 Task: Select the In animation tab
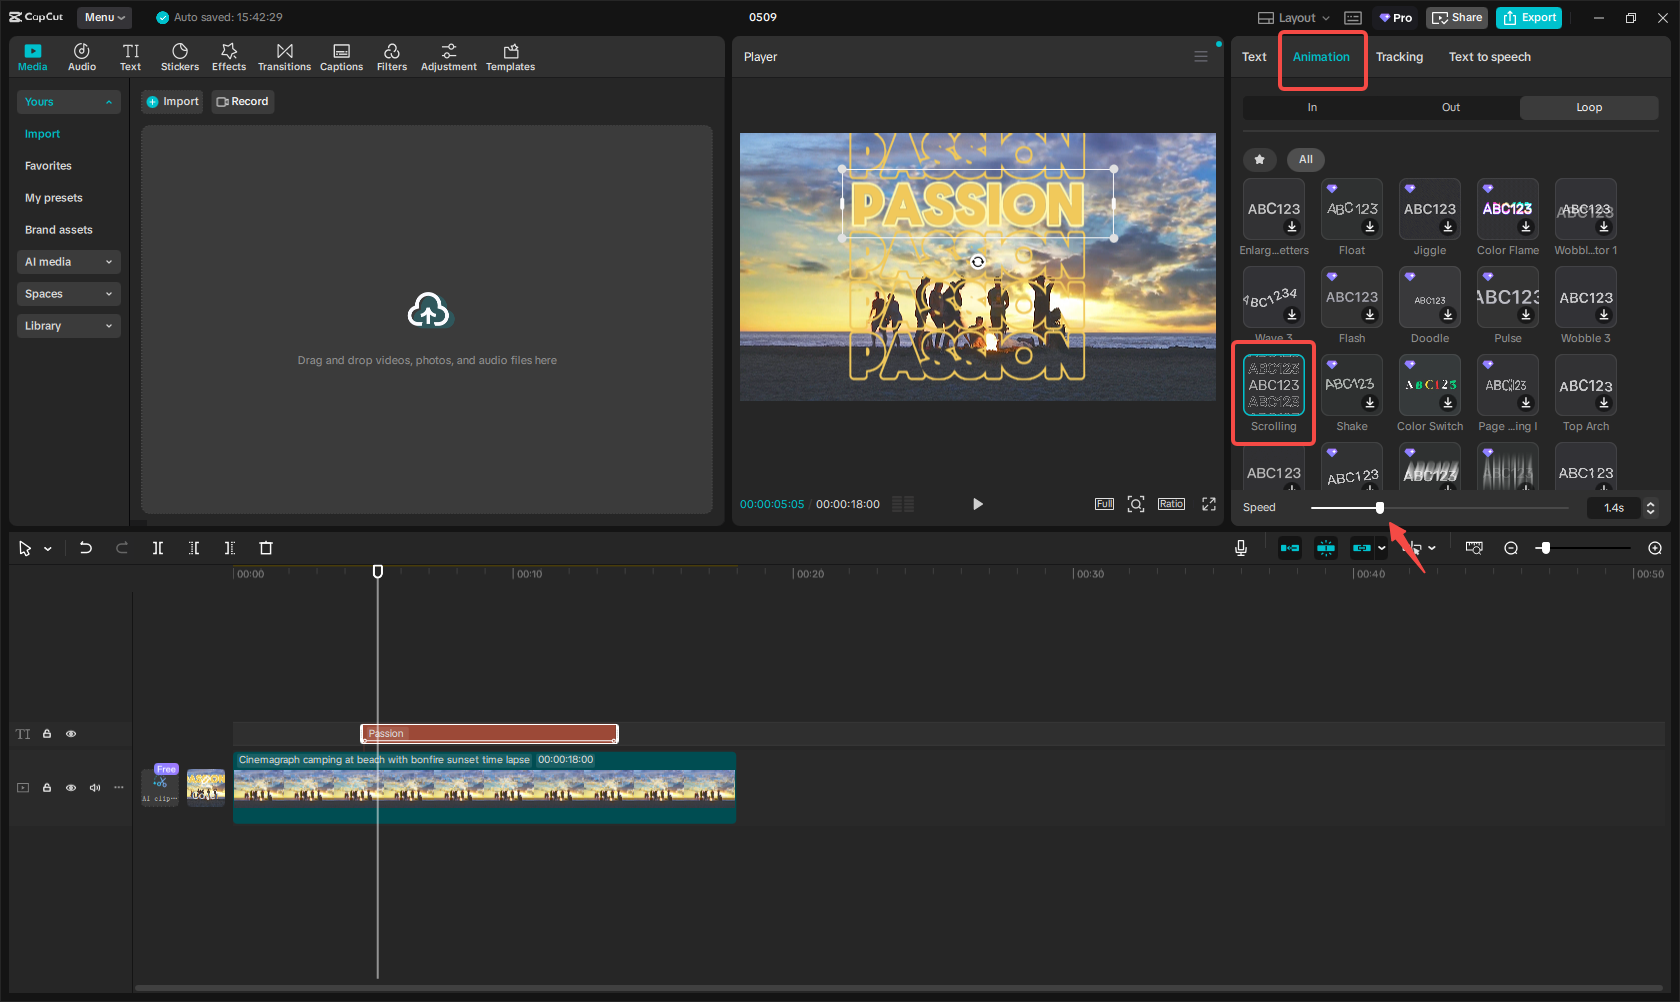(x=1312, y=108)
